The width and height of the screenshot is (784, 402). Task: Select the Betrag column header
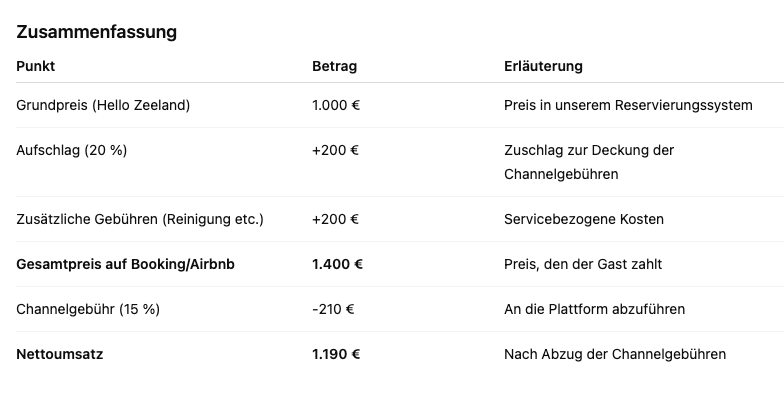pyautogui.click(x=334, y=66)
